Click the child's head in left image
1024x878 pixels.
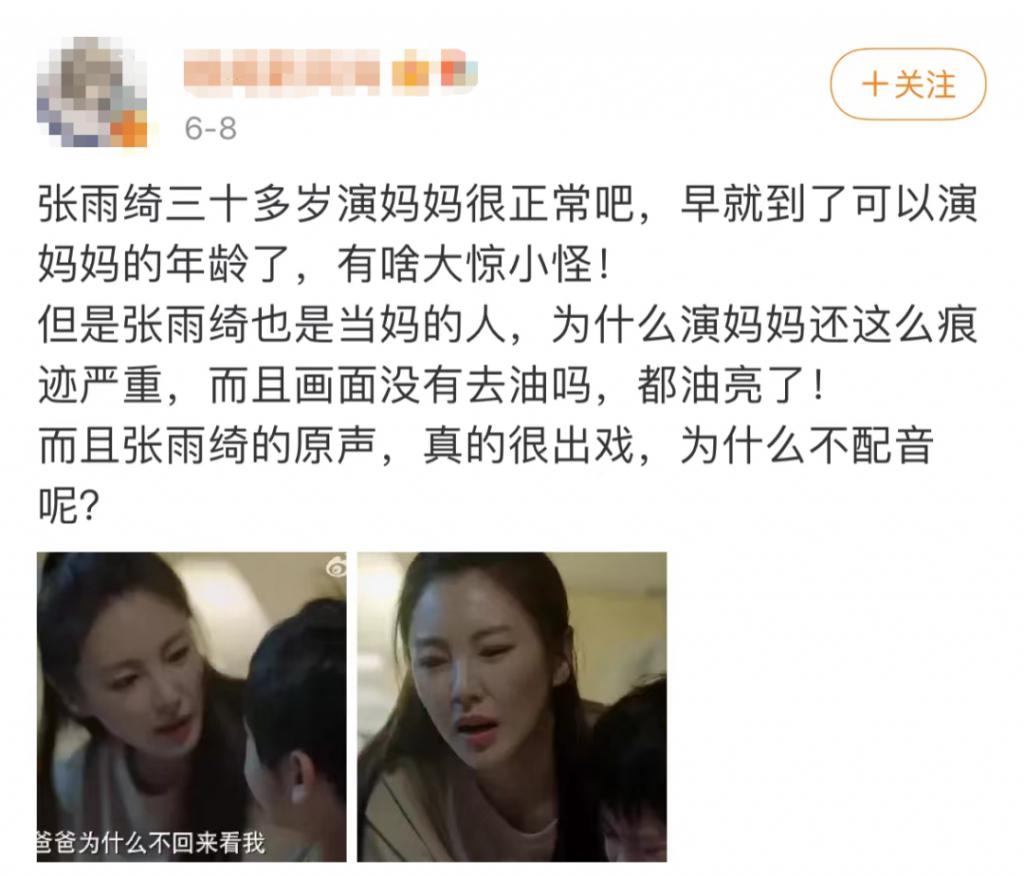point(295,692)
